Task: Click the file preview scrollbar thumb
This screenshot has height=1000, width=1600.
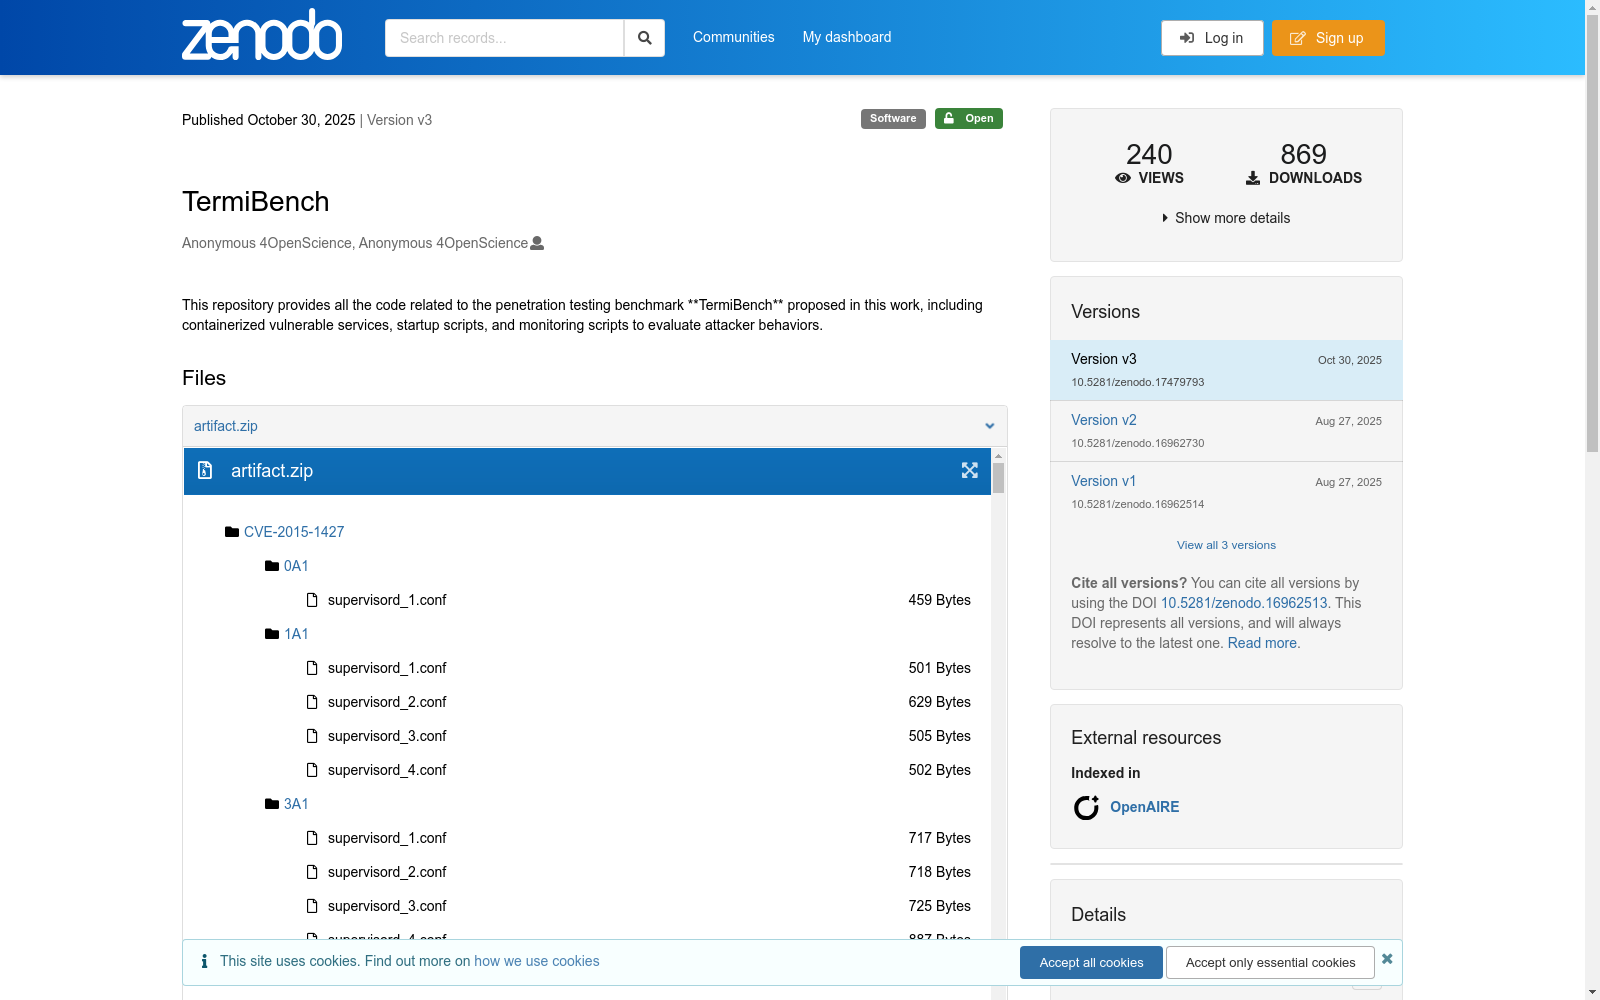Action: tap(998, 477)
